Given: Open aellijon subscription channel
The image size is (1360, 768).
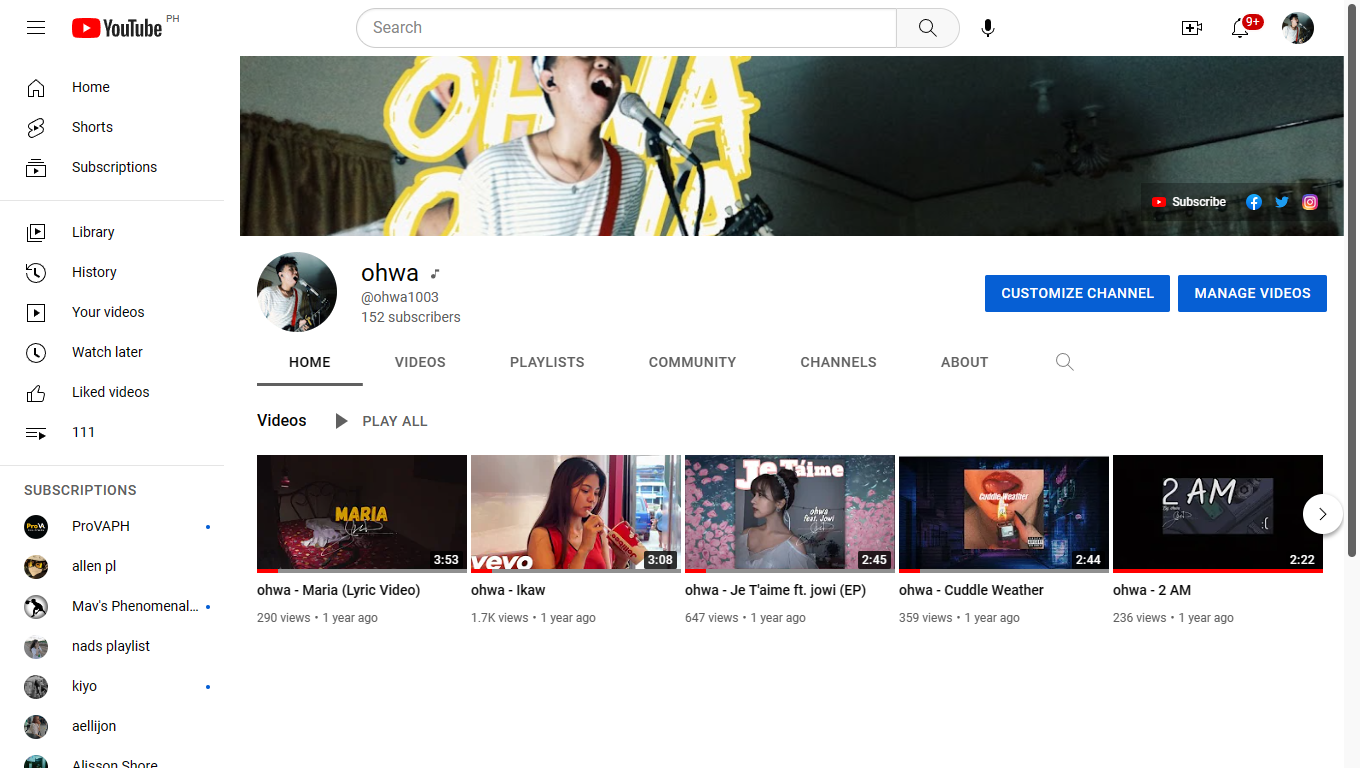Looking at the screenshot, I should pos(112,726).
